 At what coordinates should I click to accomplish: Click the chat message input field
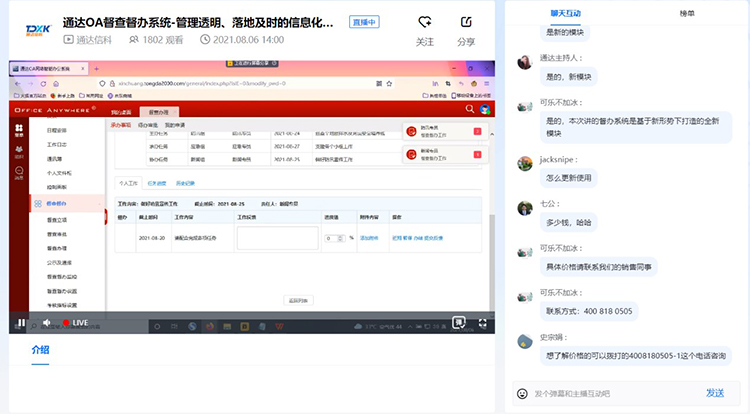point(615,393)
